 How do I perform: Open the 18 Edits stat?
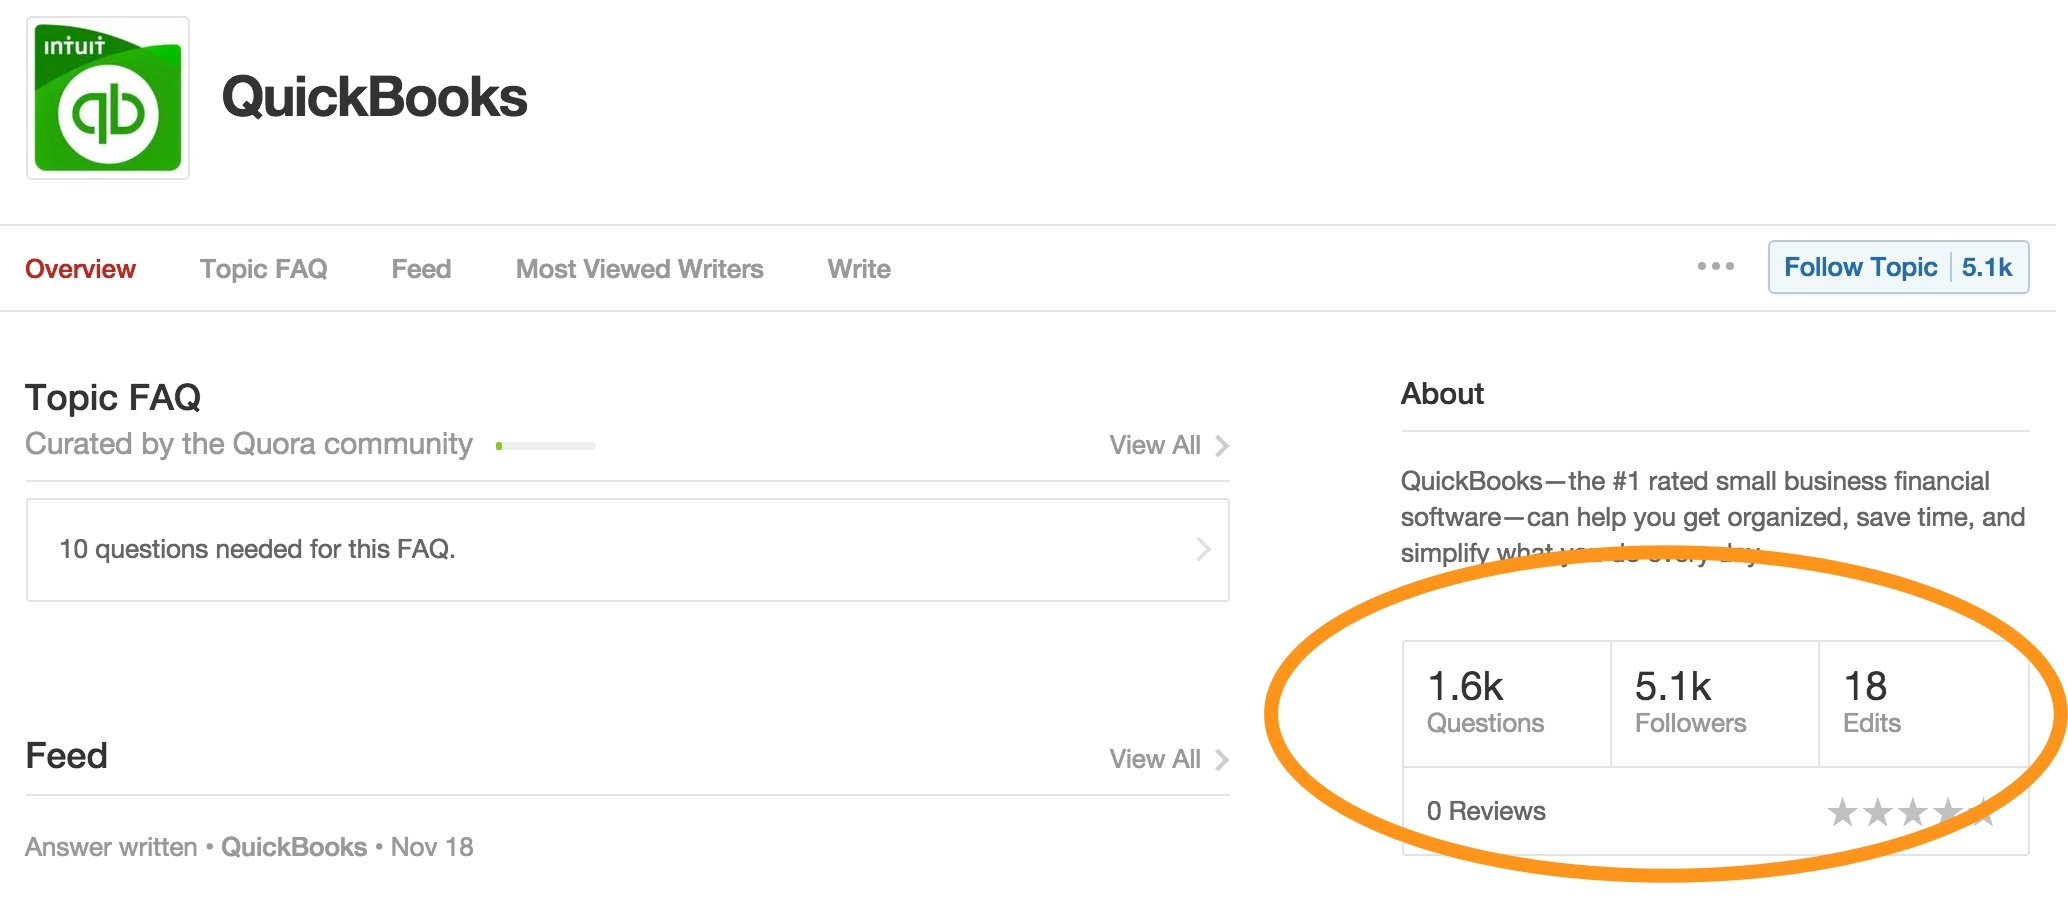pyautogui.click(x=1871, y=703)
